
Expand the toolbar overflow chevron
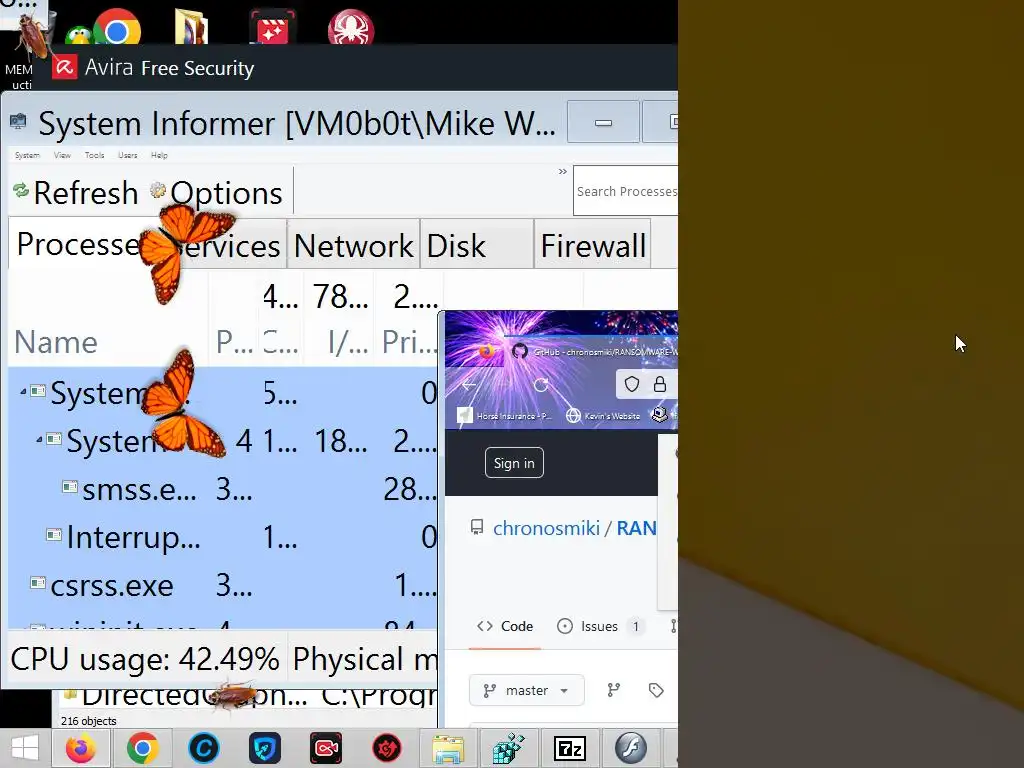(x=562, y=172)
